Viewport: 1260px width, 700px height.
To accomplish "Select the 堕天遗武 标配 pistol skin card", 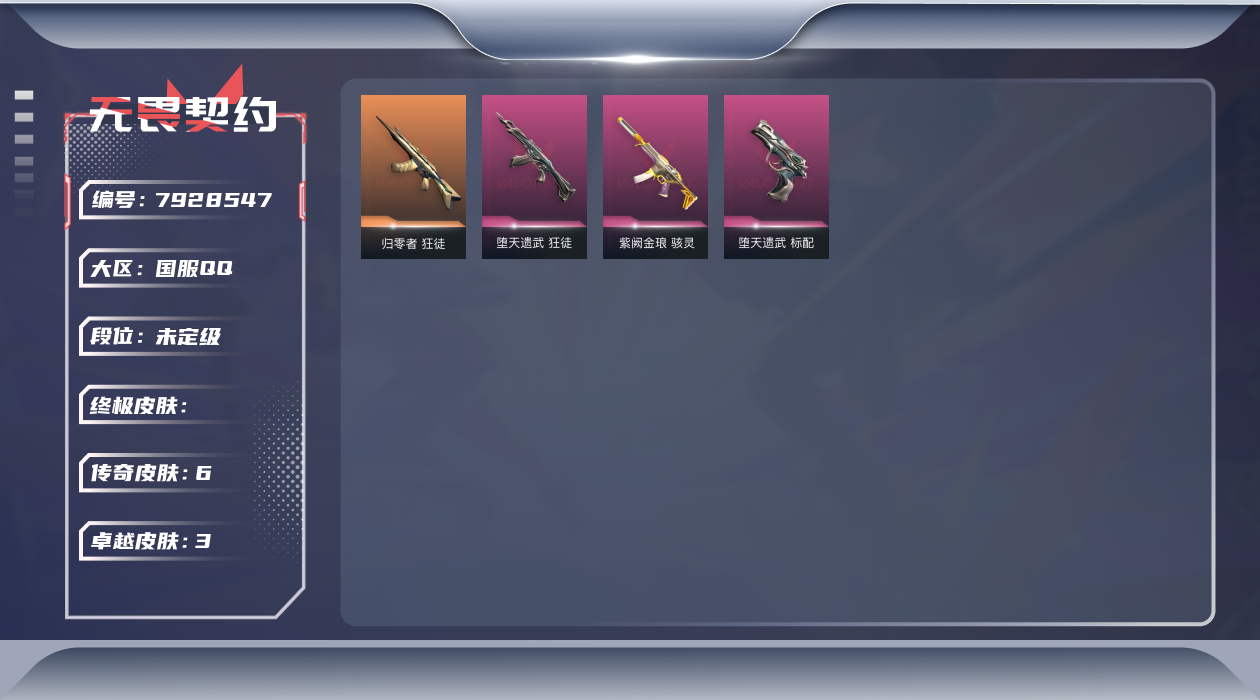I will coord(776,177).
